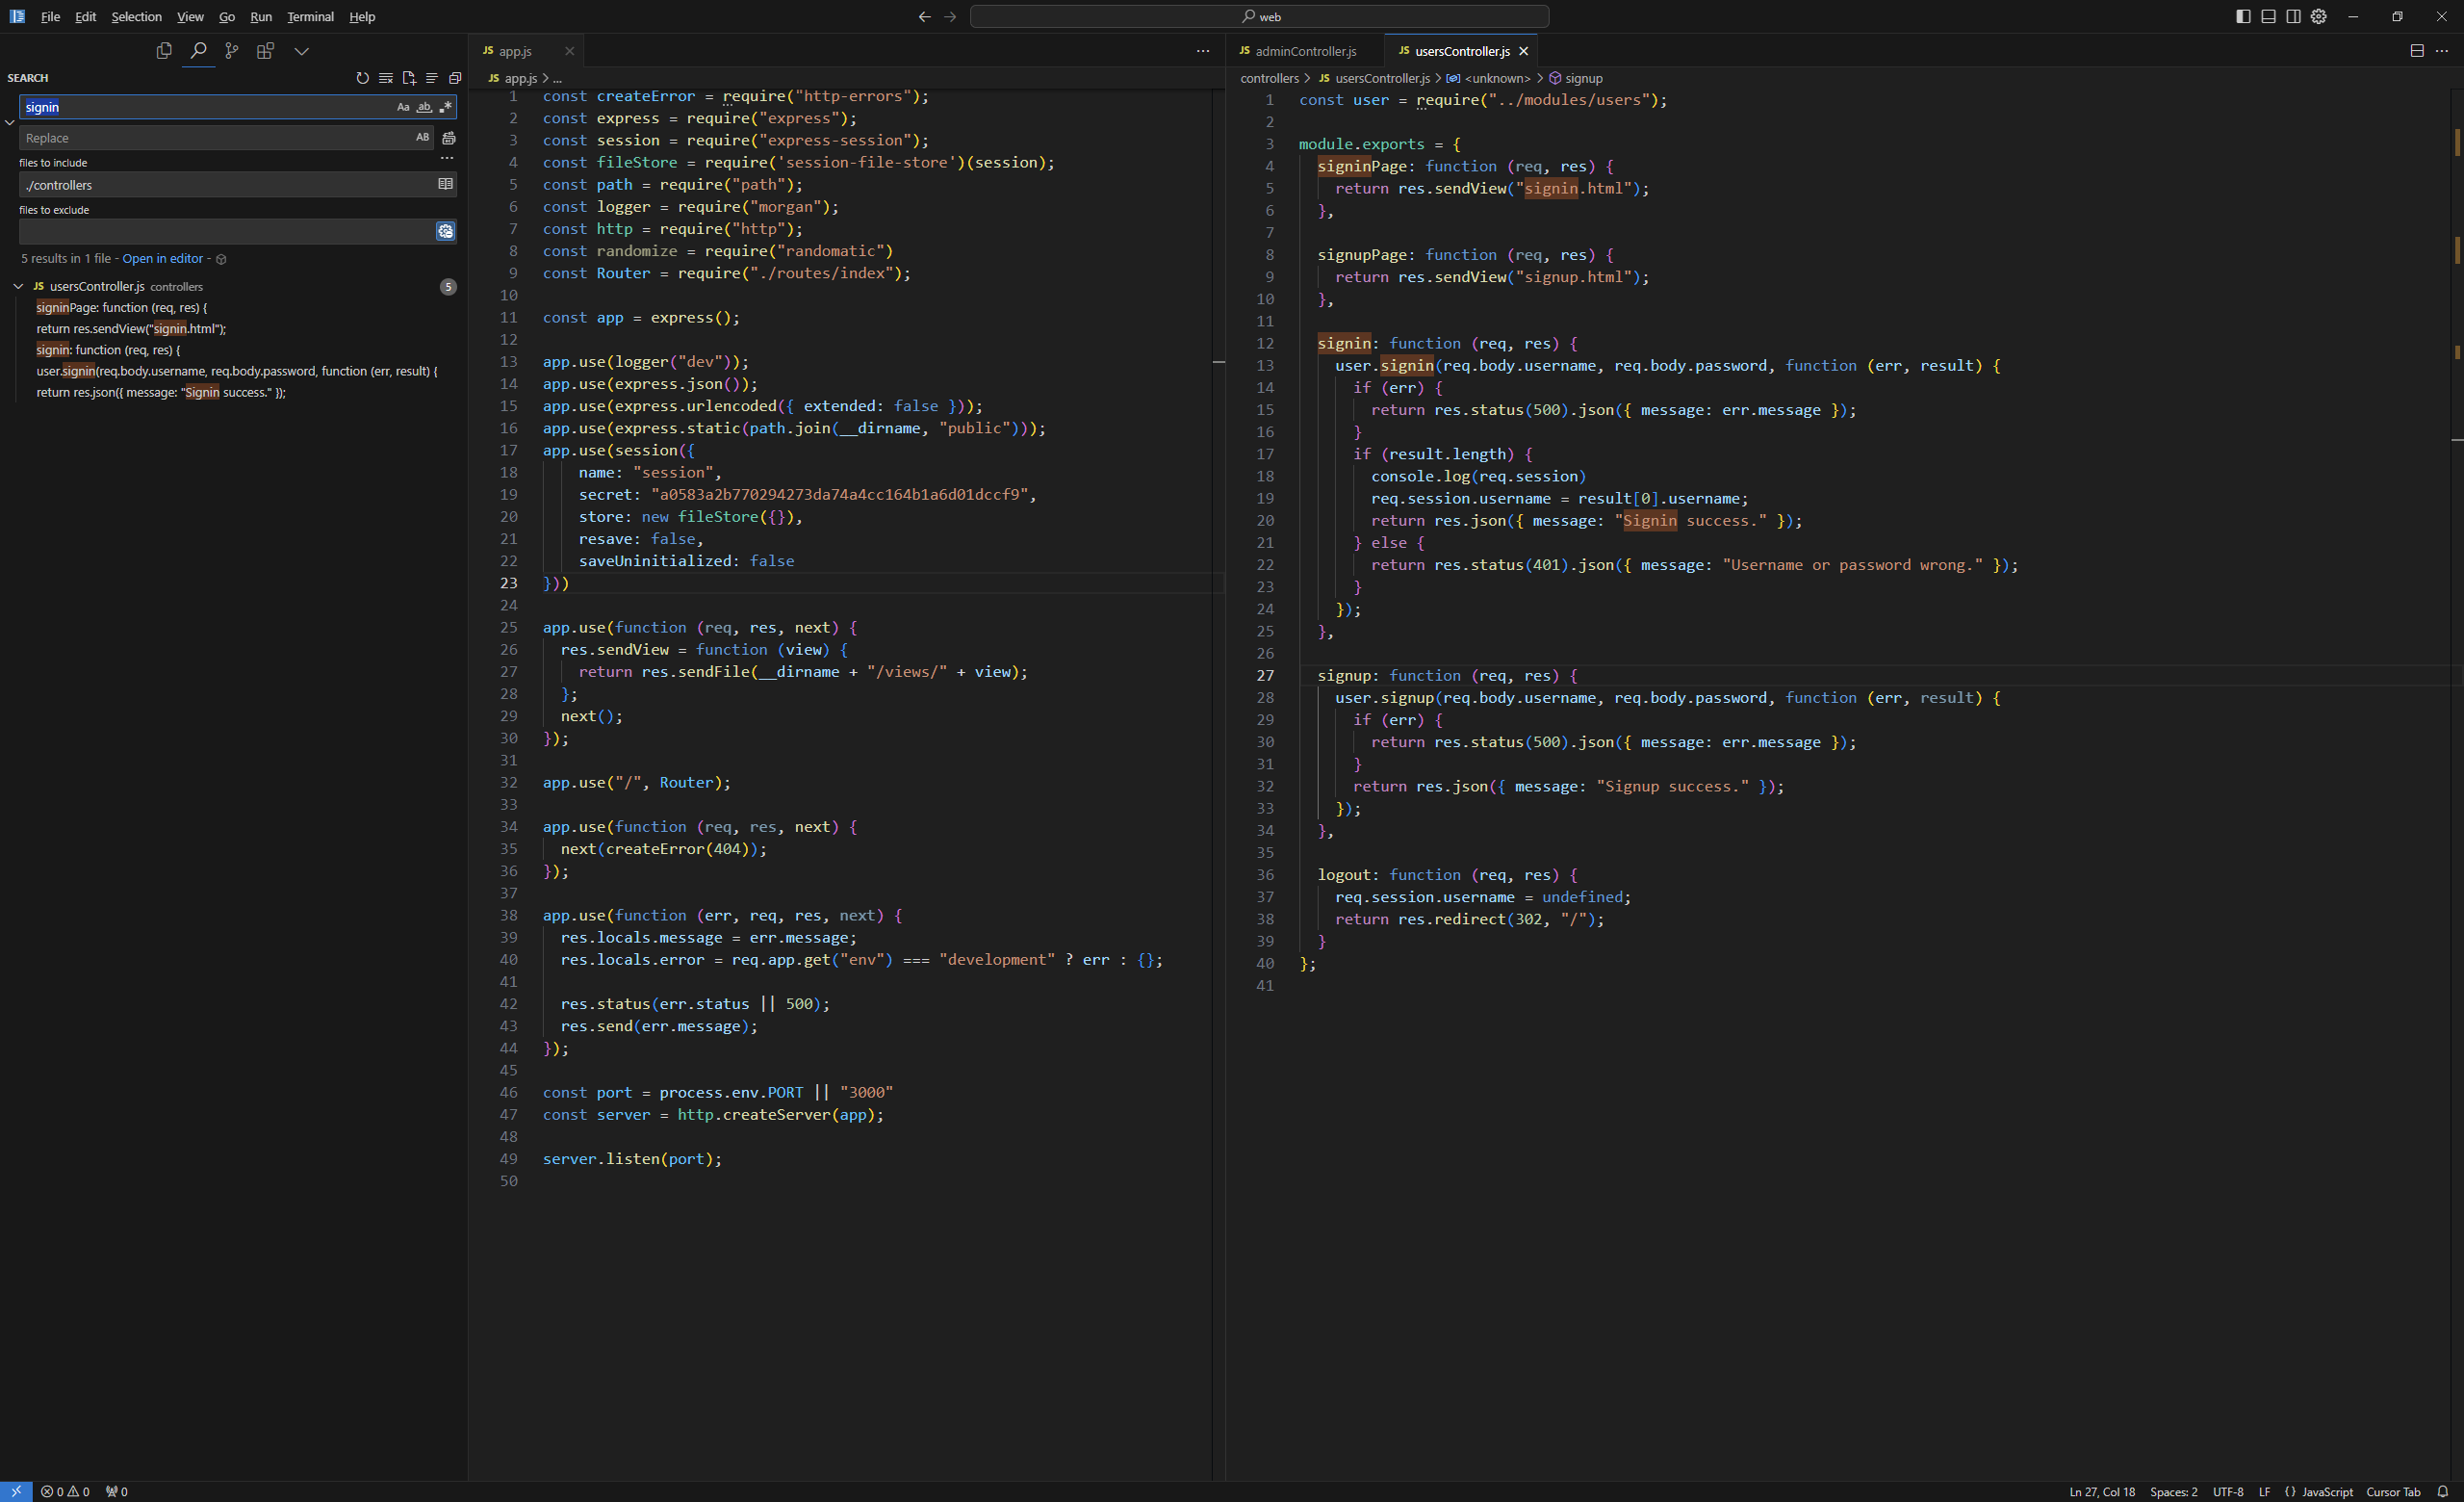Viewport: 2464px width, 1502px height.
Task: Click the cube icon after Open in editor
Action: (221, 259)
